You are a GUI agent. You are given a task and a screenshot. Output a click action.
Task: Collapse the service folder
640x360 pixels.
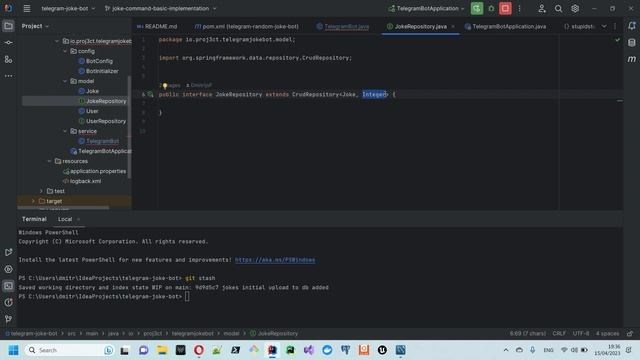65,131
